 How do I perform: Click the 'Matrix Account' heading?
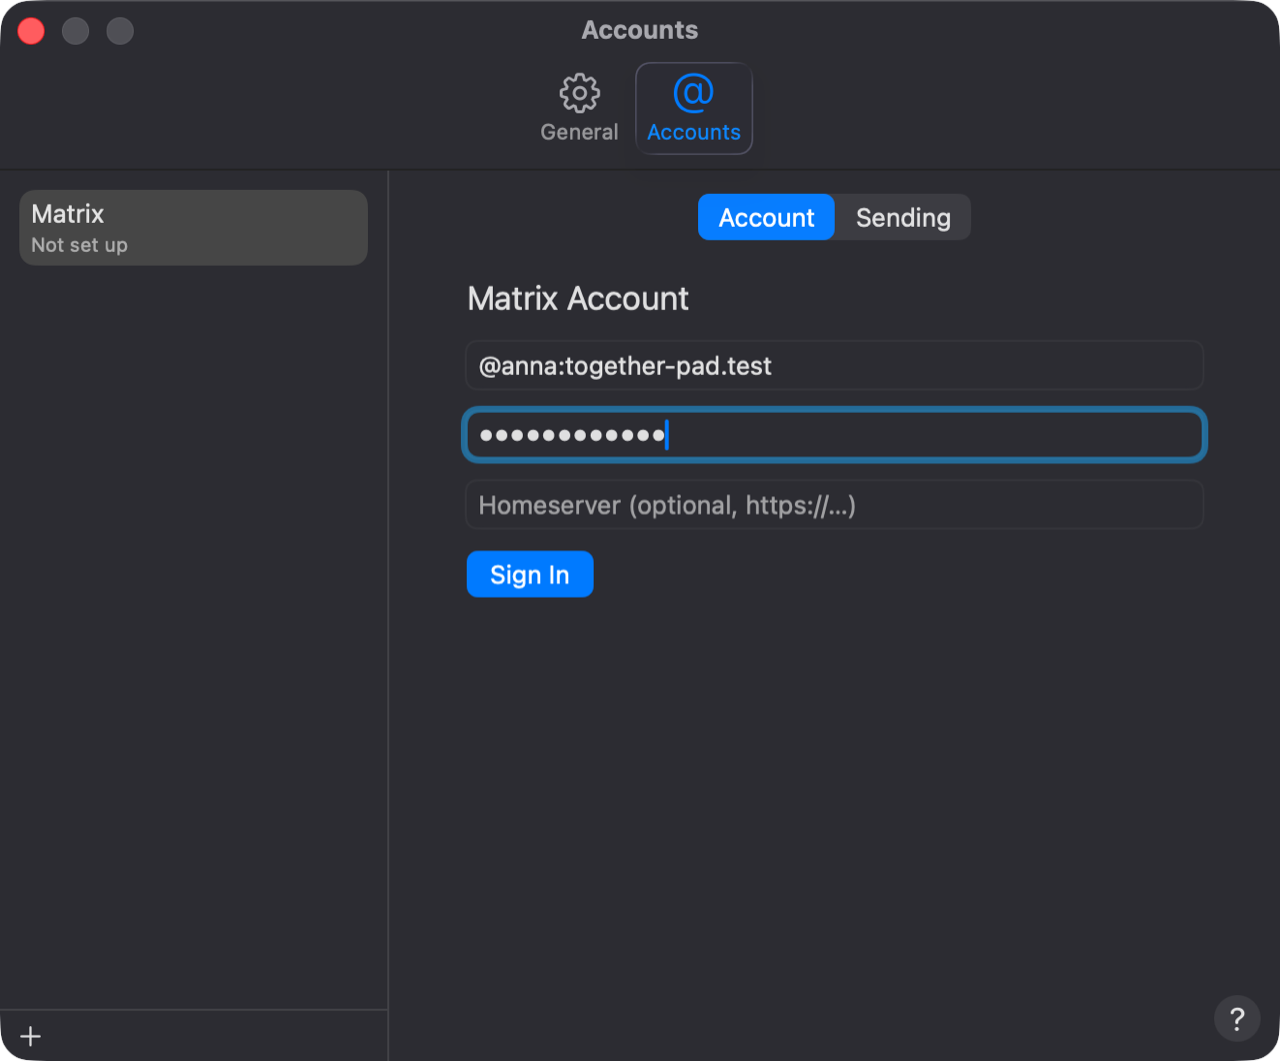pos(578,298)
